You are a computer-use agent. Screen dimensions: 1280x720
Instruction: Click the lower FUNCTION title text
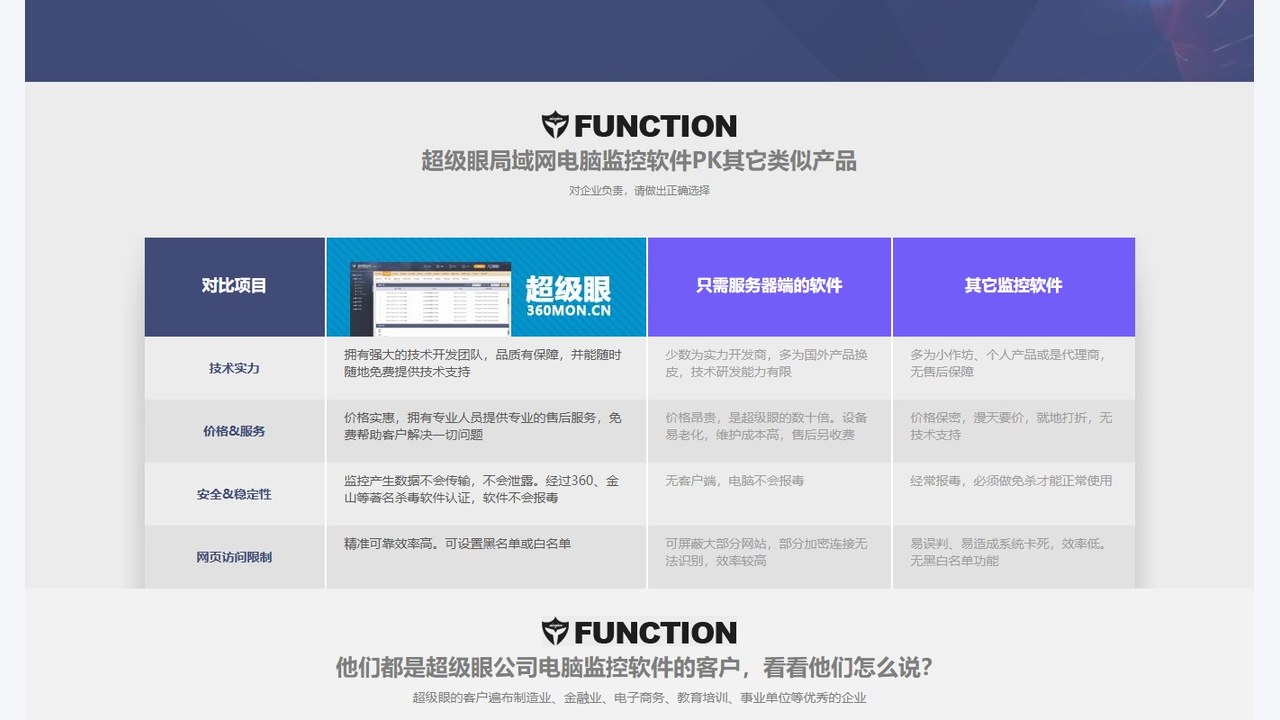655,633
